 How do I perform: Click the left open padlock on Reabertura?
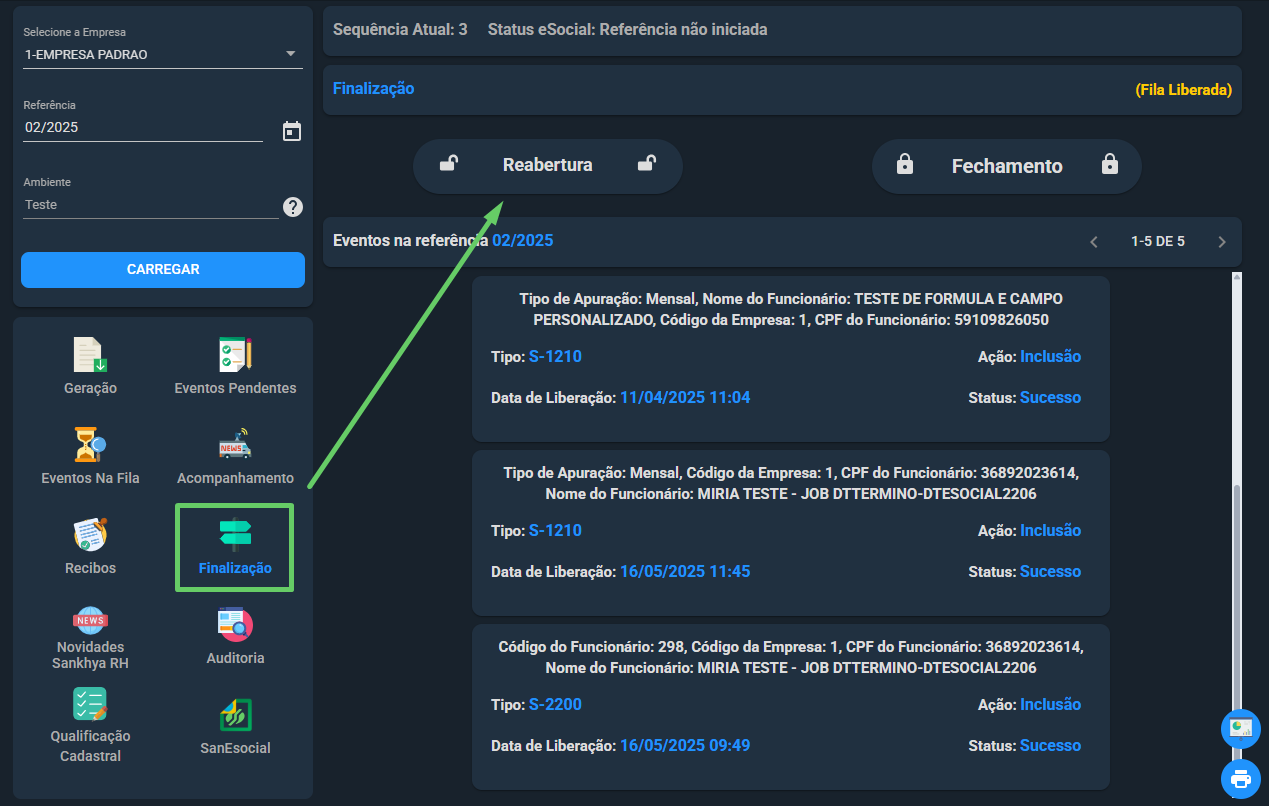pos(449,165)
